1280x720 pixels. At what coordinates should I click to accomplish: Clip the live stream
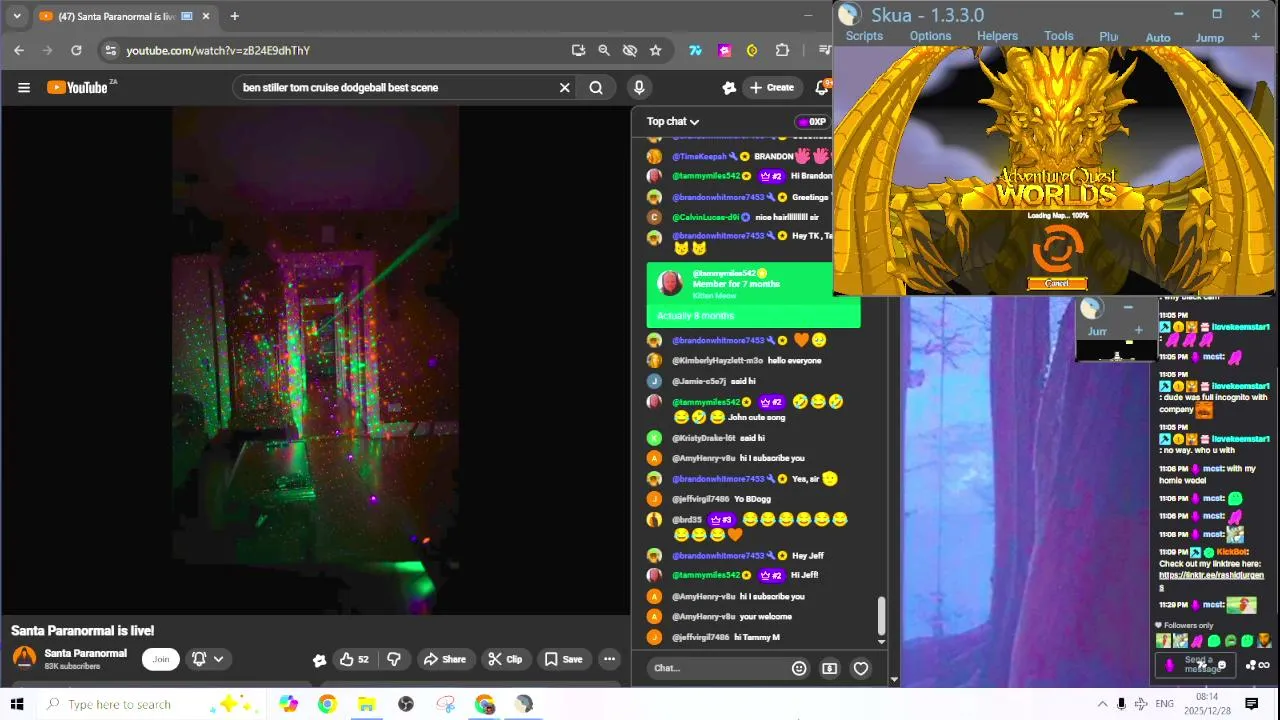[505, 659]
